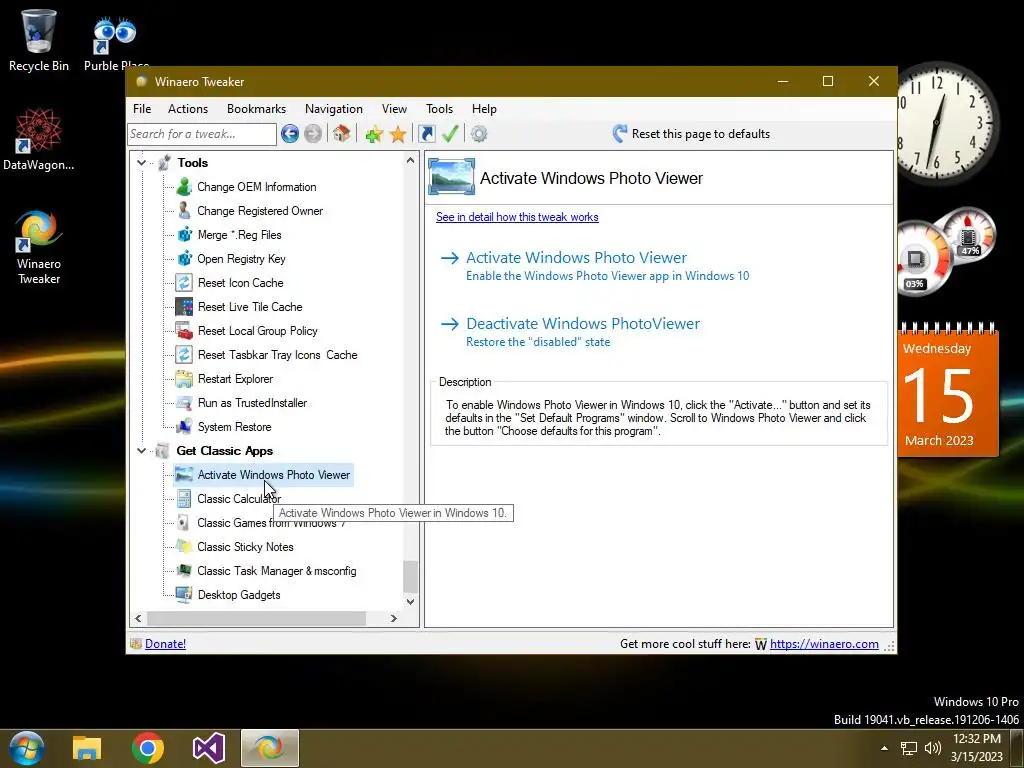Click tree vertical scrollbar up arrow

(410, 160)
